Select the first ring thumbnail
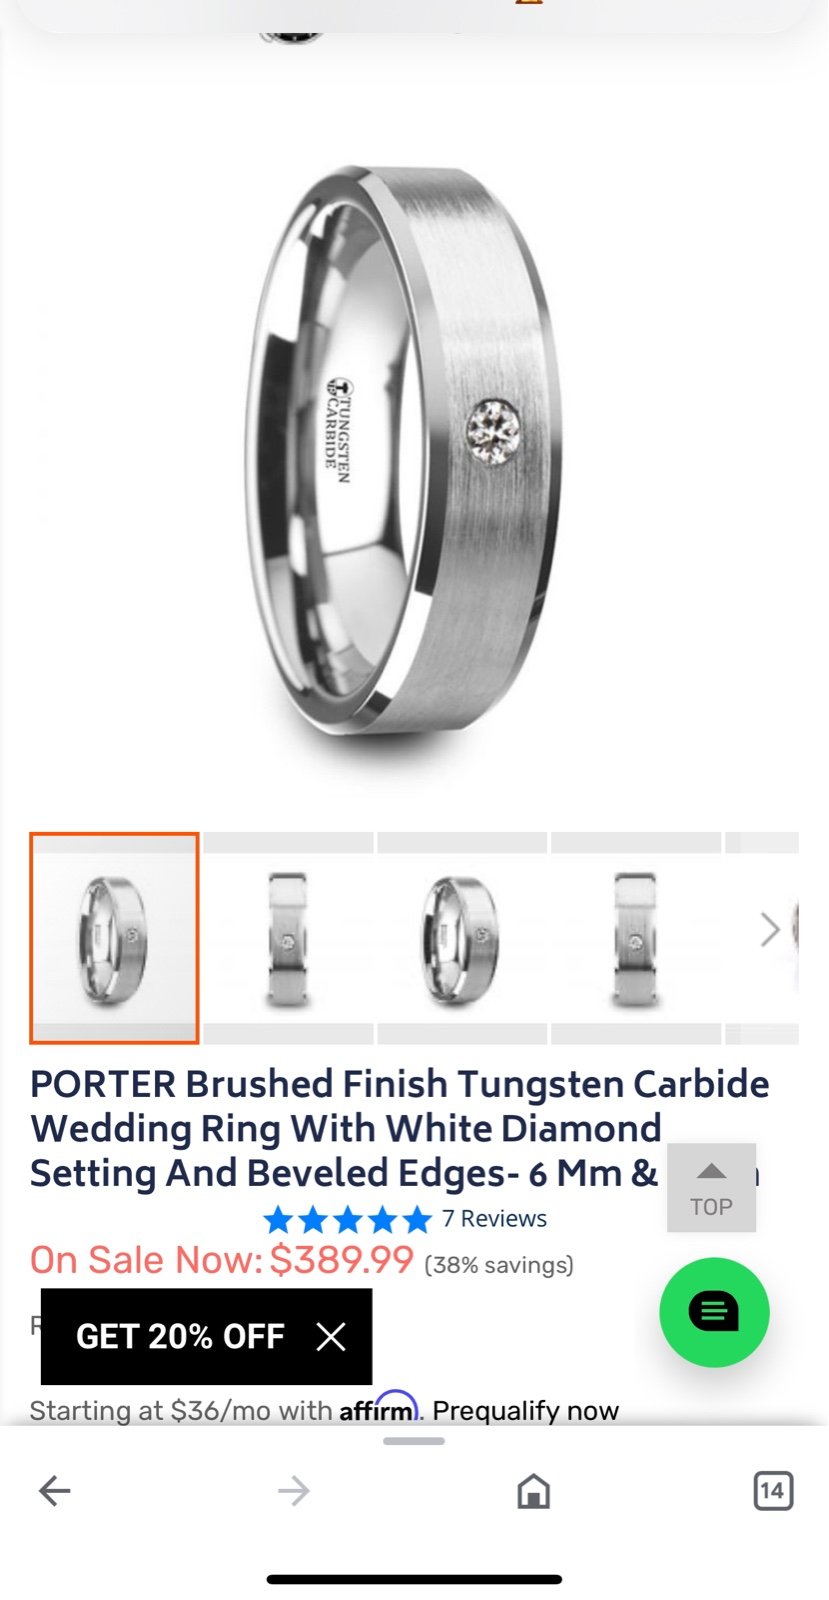 [x=114, y=938]
